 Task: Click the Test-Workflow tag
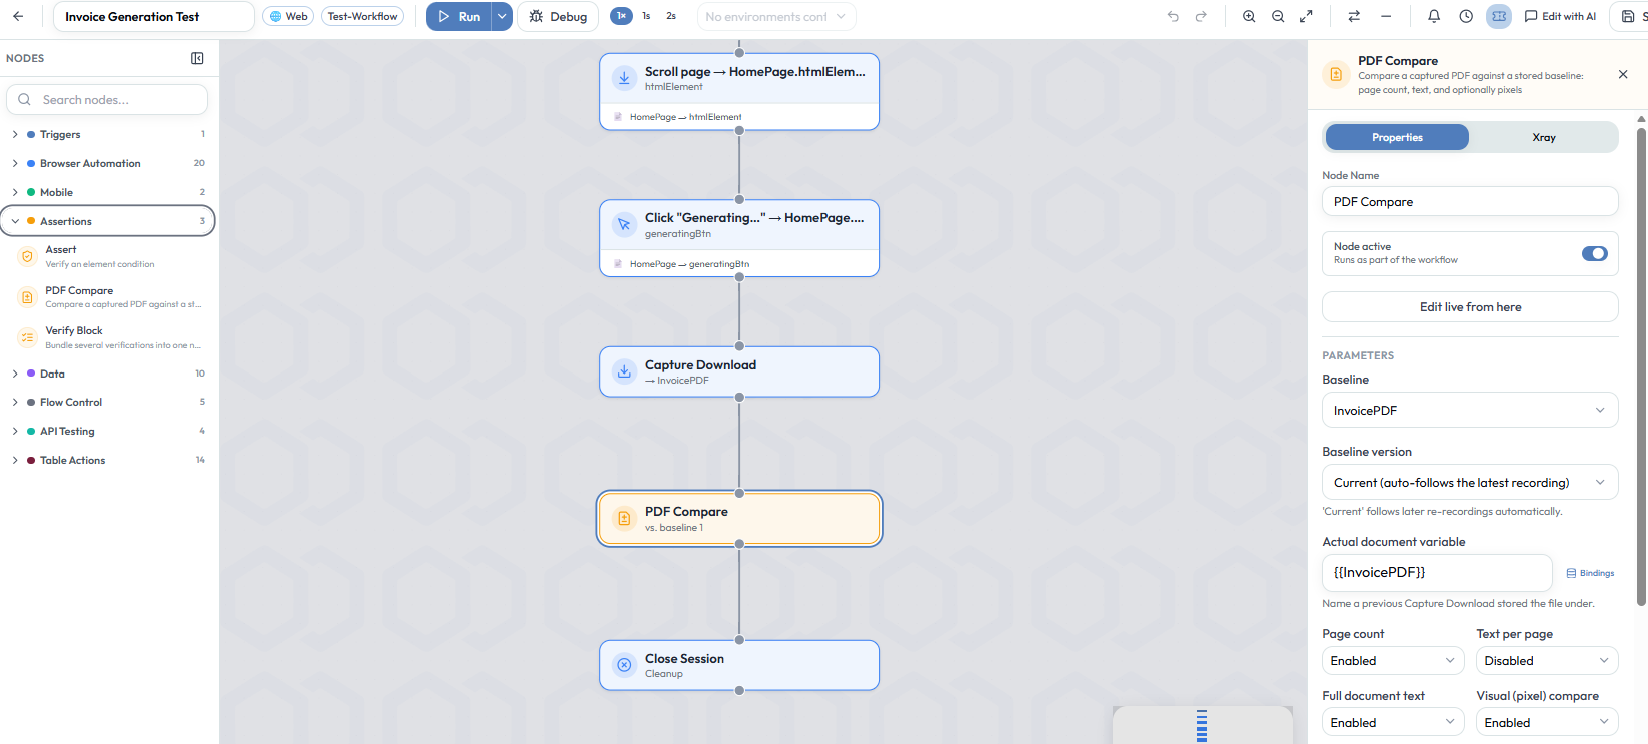click(363, 16)
